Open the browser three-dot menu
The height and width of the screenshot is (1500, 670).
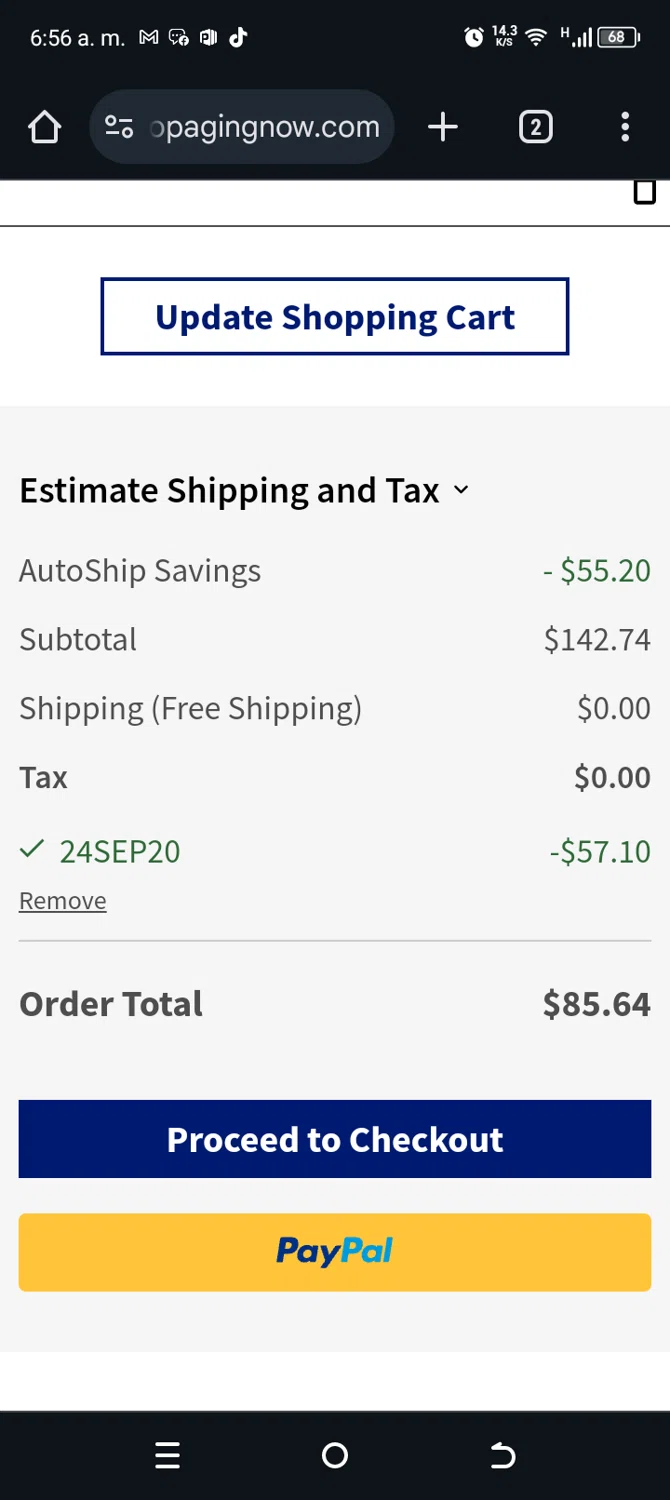point(625,127)
